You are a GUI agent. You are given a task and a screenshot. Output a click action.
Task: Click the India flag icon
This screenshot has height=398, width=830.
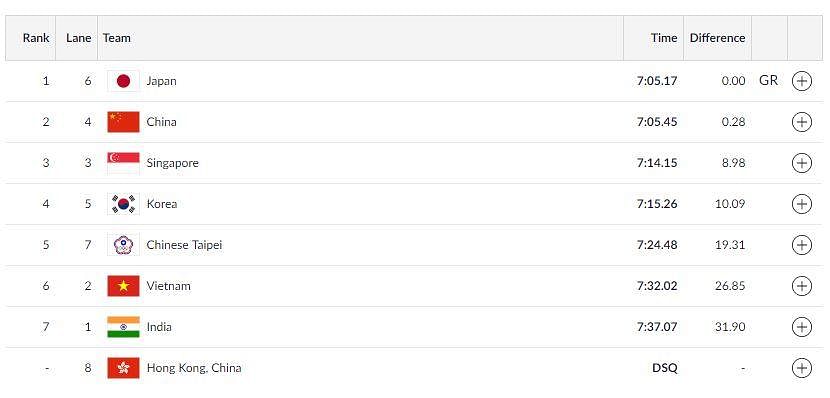coord(123,327)
